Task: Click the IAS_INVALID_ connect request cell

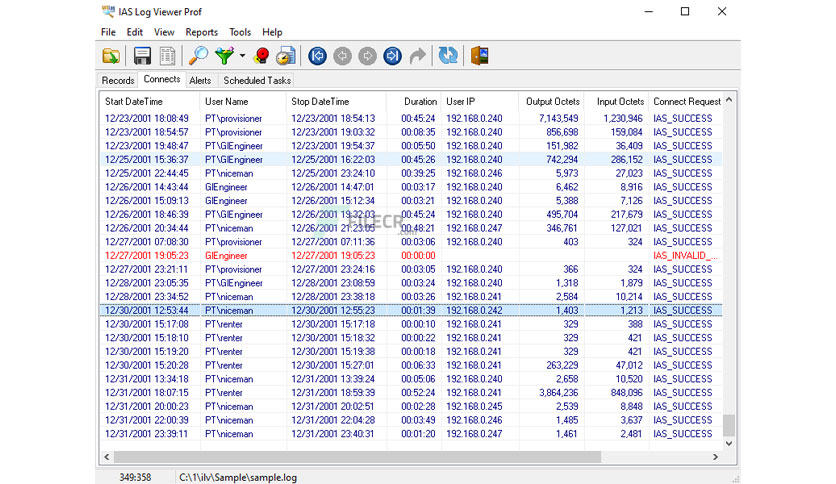Action: [685, 255]
